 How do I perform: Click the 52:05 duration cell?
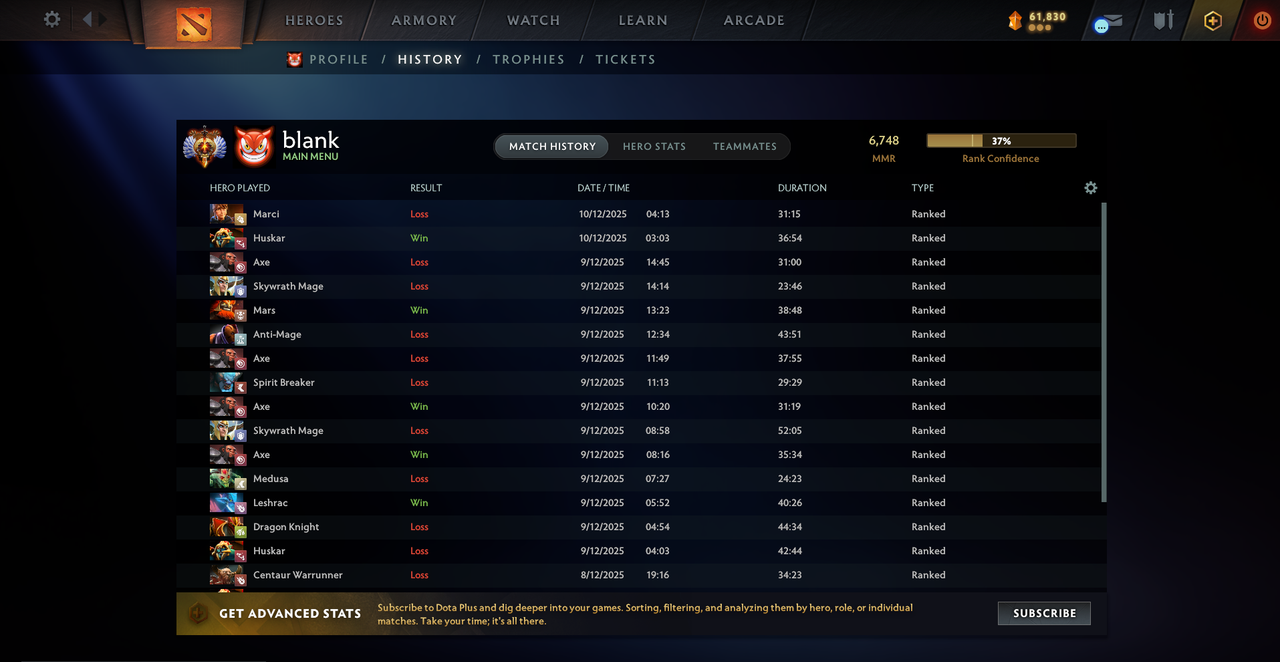click(790, 431)
